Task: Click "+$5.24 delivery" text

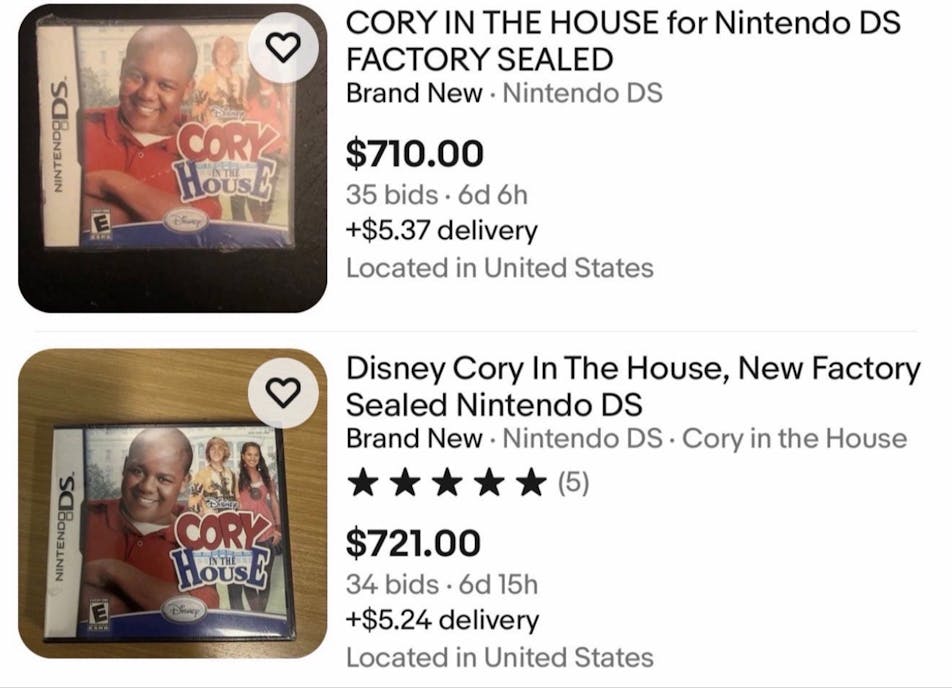Action: pyautogui.click(x=442, y=620)
